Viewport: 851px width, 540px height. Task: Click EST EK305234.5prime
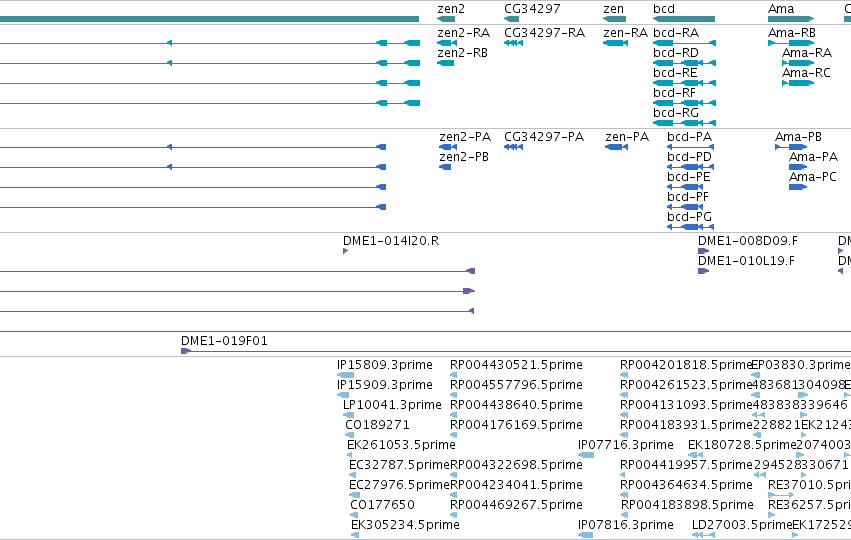click(355, 536)
